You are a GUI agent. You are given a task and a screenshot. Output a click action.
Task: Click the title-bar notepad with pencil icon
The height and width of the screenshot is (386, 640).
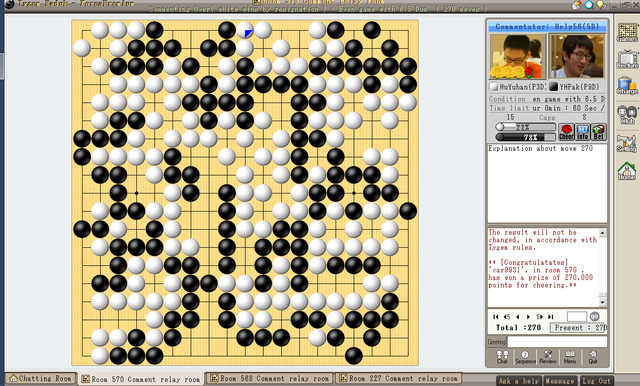pos(576,5)
